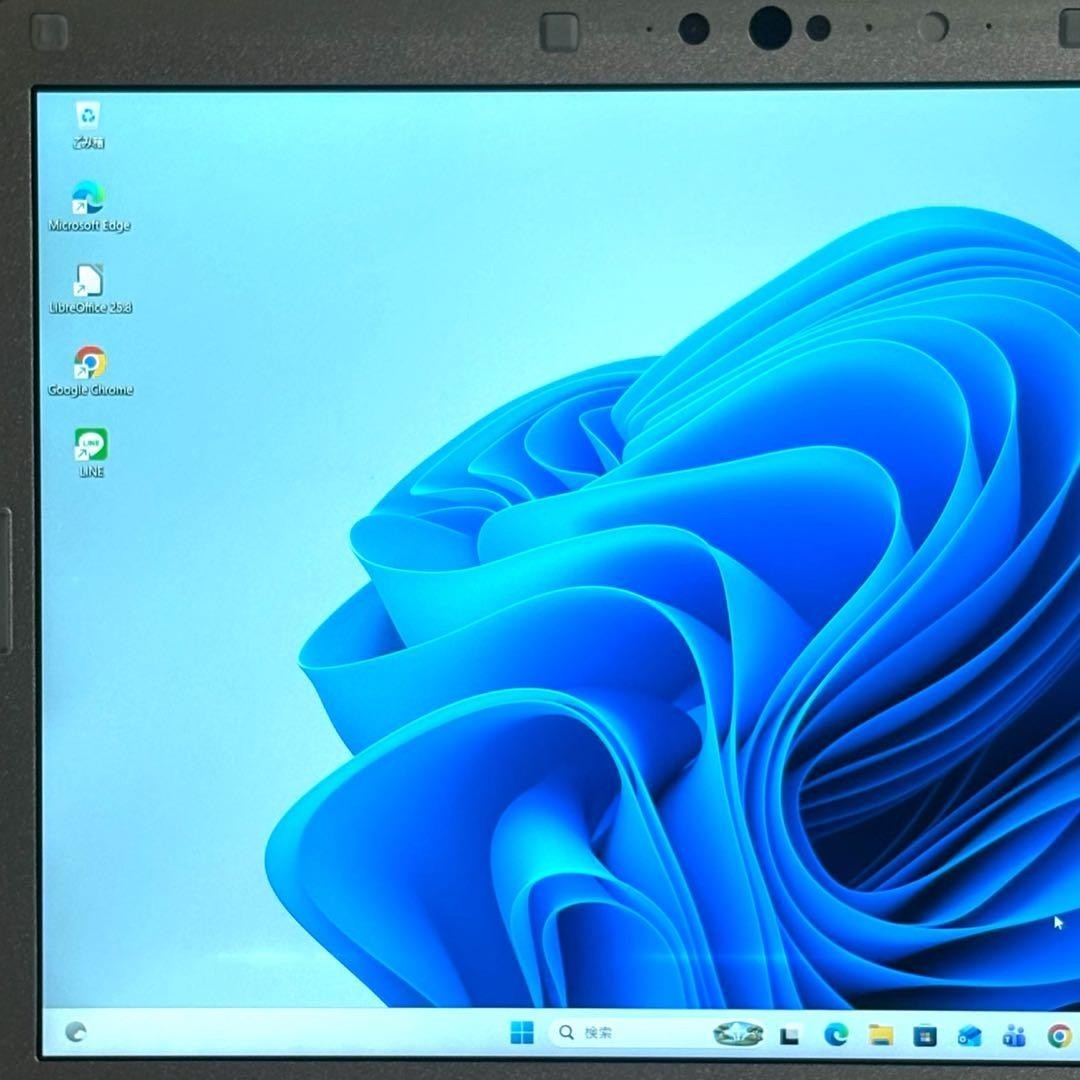Open the widgets icon at taskbar's left end
Image resolution: width=1080 pixels, height=1080 pixels.
pos(76,1031)
